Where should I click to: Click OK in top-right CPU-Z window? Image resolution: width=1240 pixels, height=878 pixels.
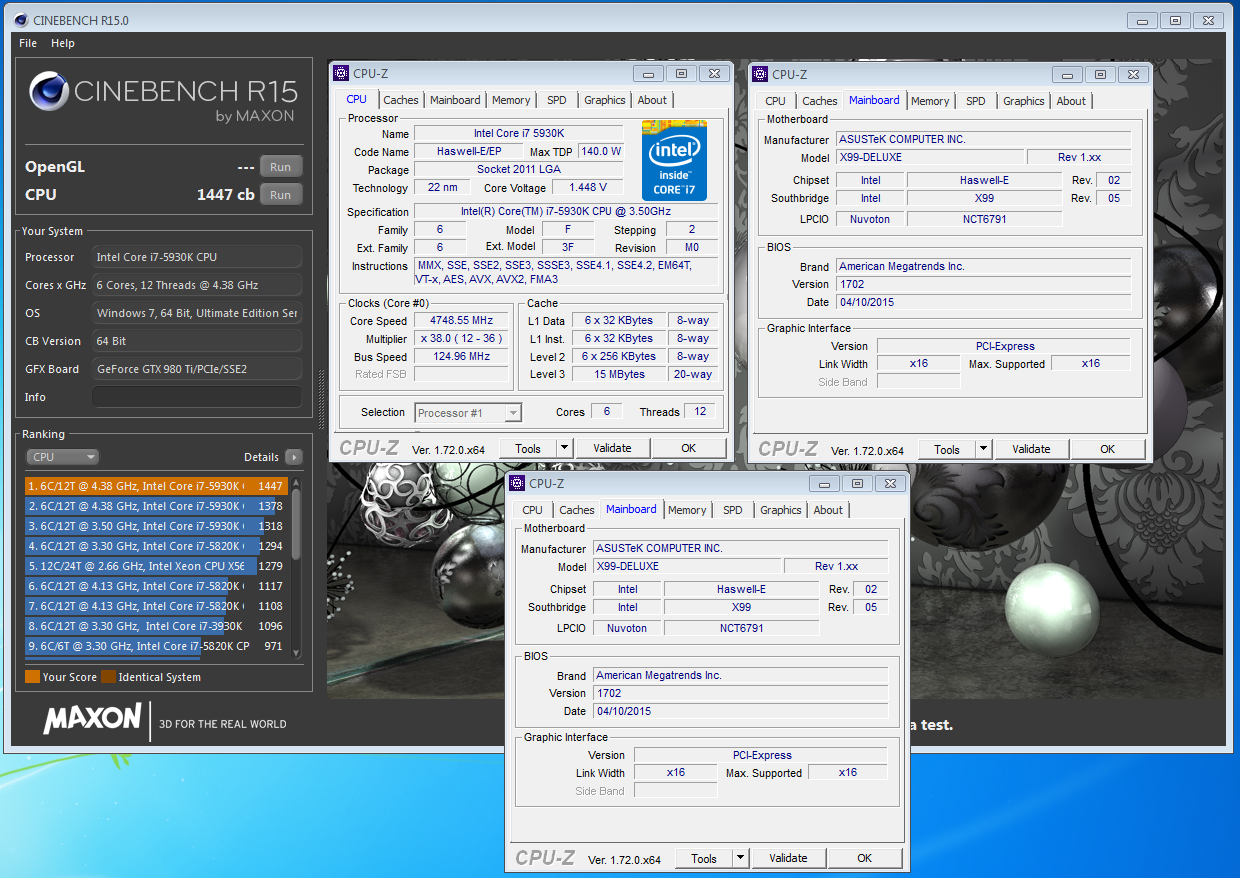click(x=1107, y=449)
